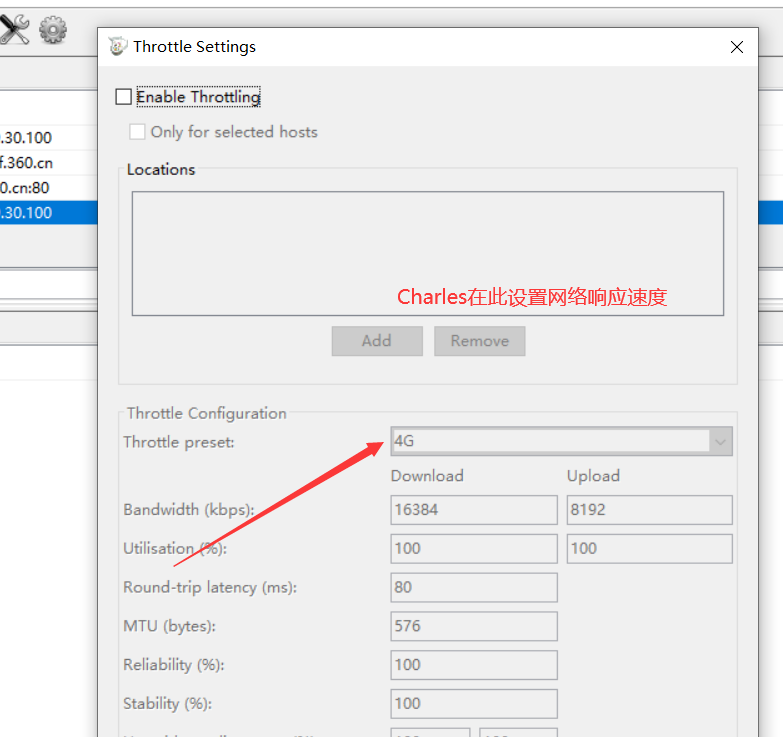Click the Upload utilisation field
This screenshot has width=783, height=737.
650,549
